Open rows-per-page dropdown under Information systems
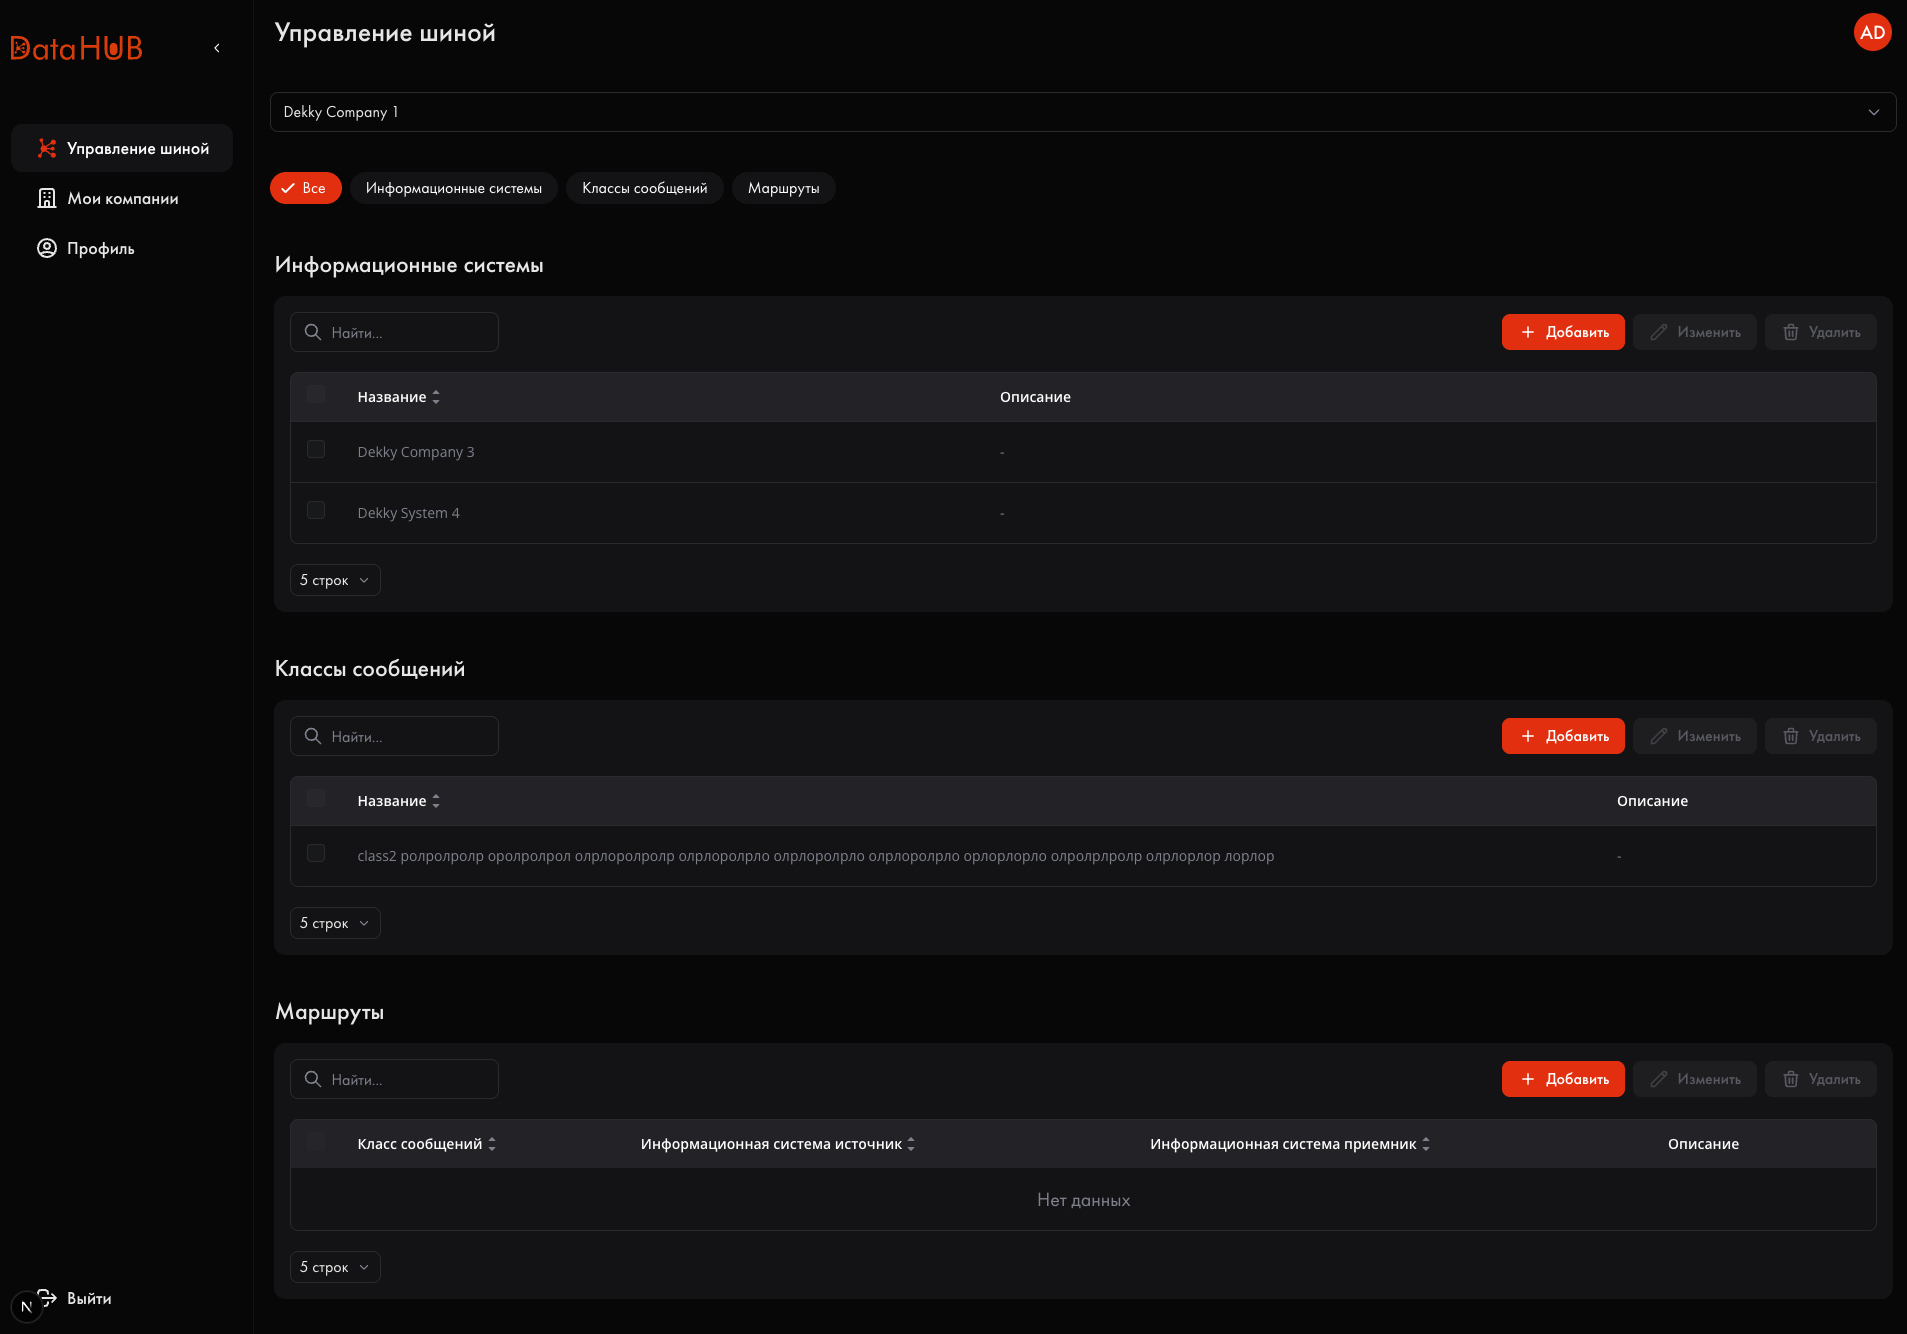1907x1334 pixels. coord(335,580)
